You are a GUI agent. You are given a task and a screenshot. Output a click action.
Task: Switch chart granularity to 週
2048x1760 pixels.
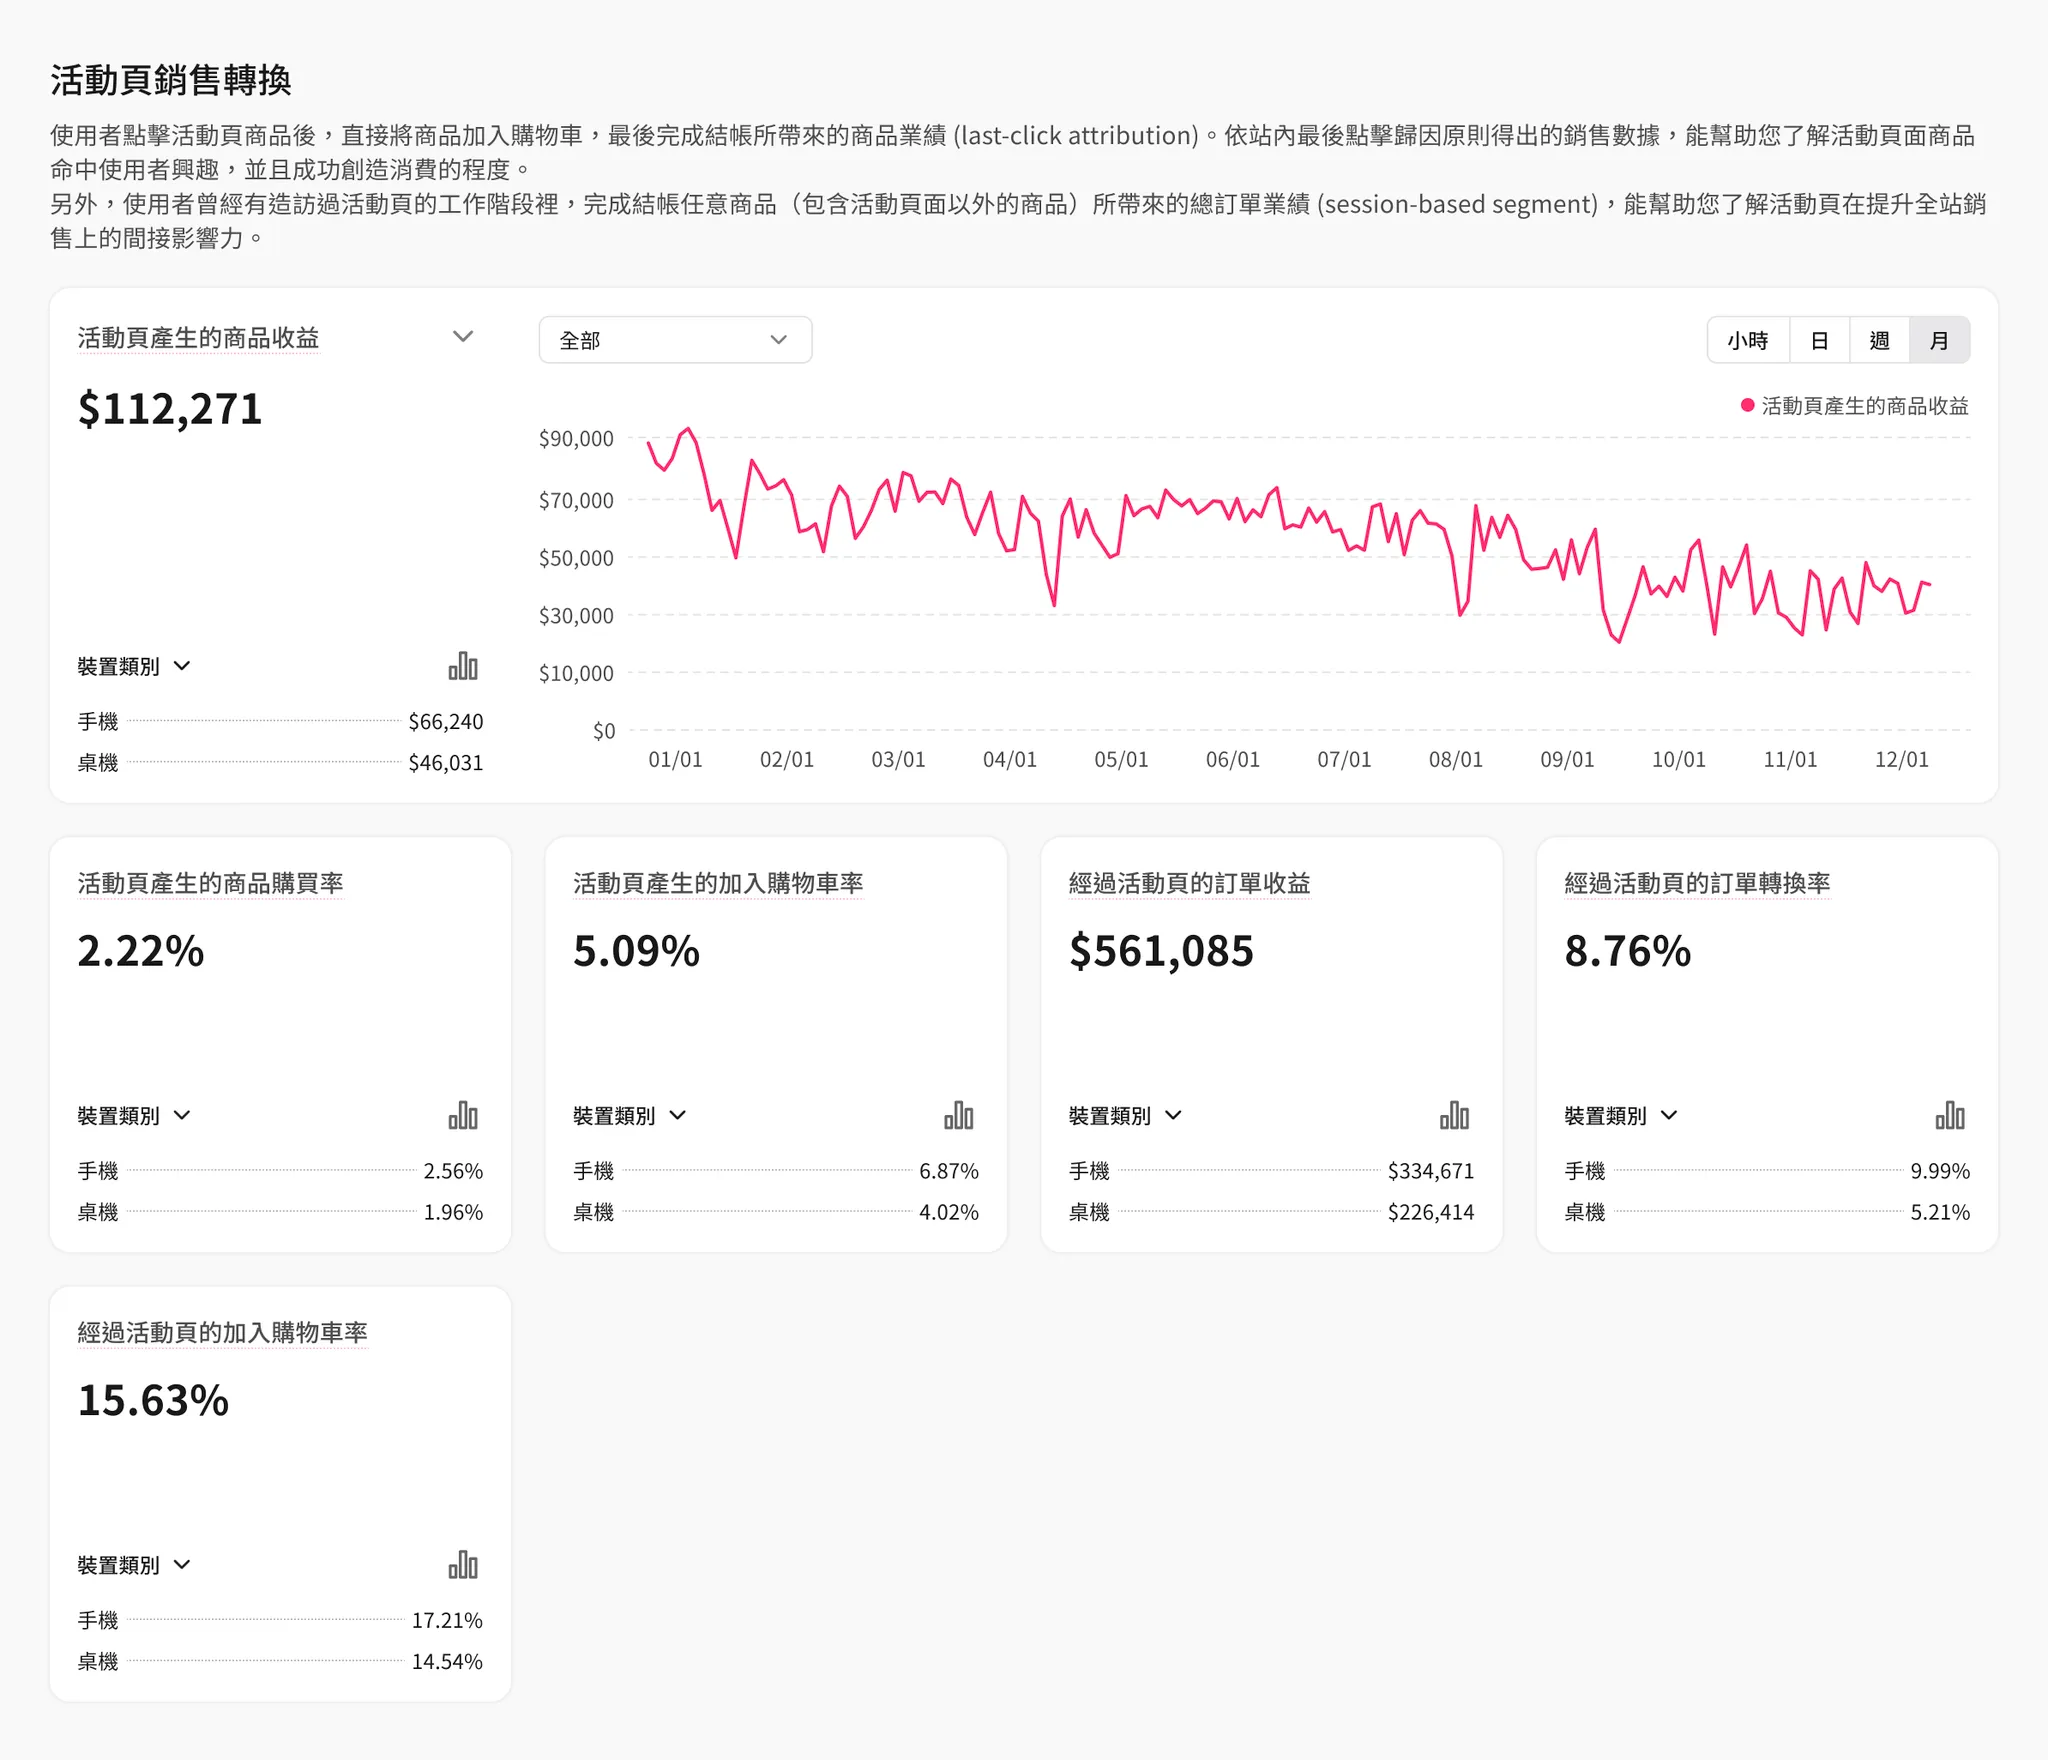pos(1879,341)
